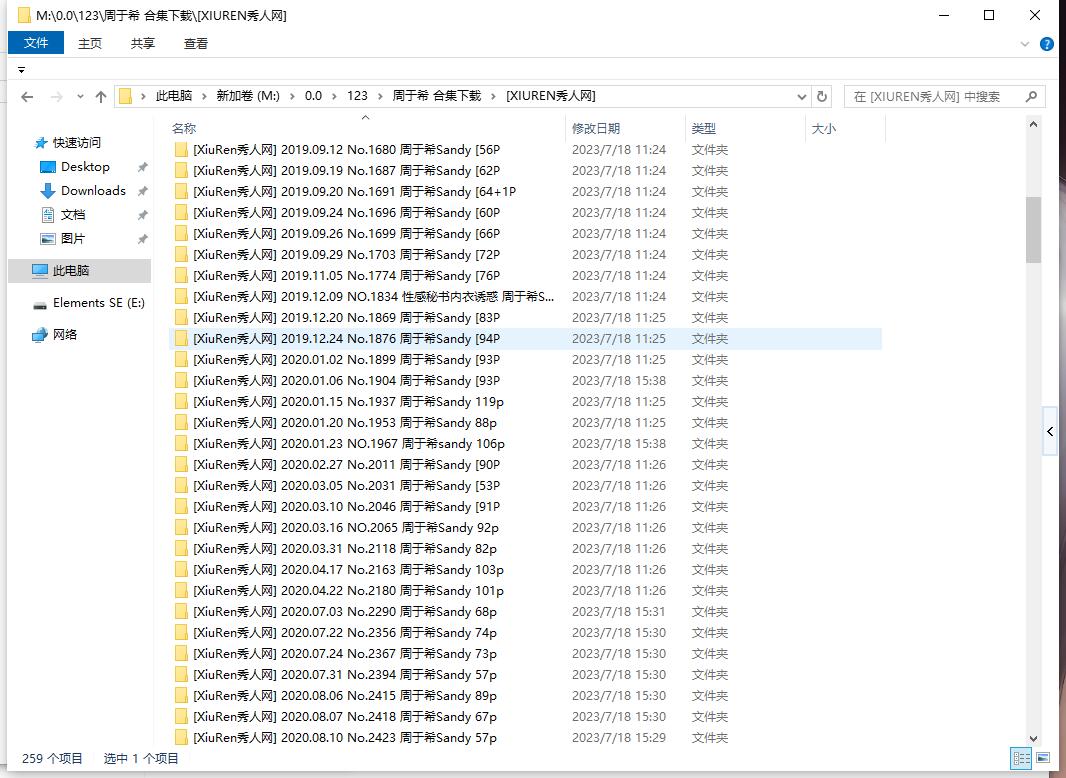The width and height of the screenshot is (1066, 778).
Task: Select the Downloads arrow icon in sidebar
Action: (48, 191)
